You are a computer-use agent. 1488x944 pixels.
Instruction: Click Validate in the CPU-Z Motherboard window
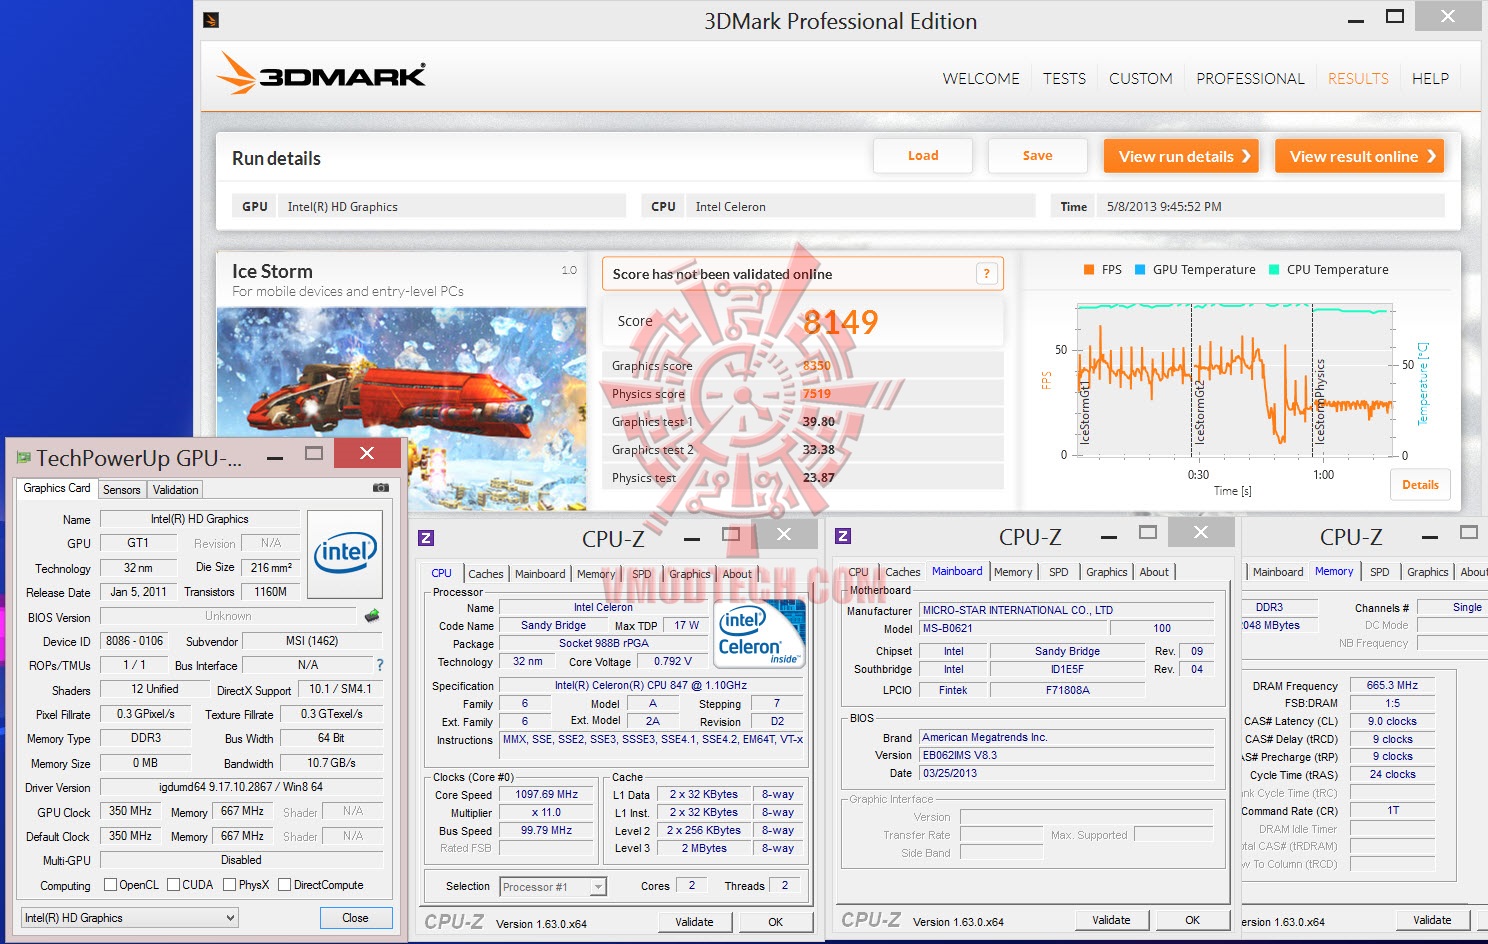coord(1111,920)
